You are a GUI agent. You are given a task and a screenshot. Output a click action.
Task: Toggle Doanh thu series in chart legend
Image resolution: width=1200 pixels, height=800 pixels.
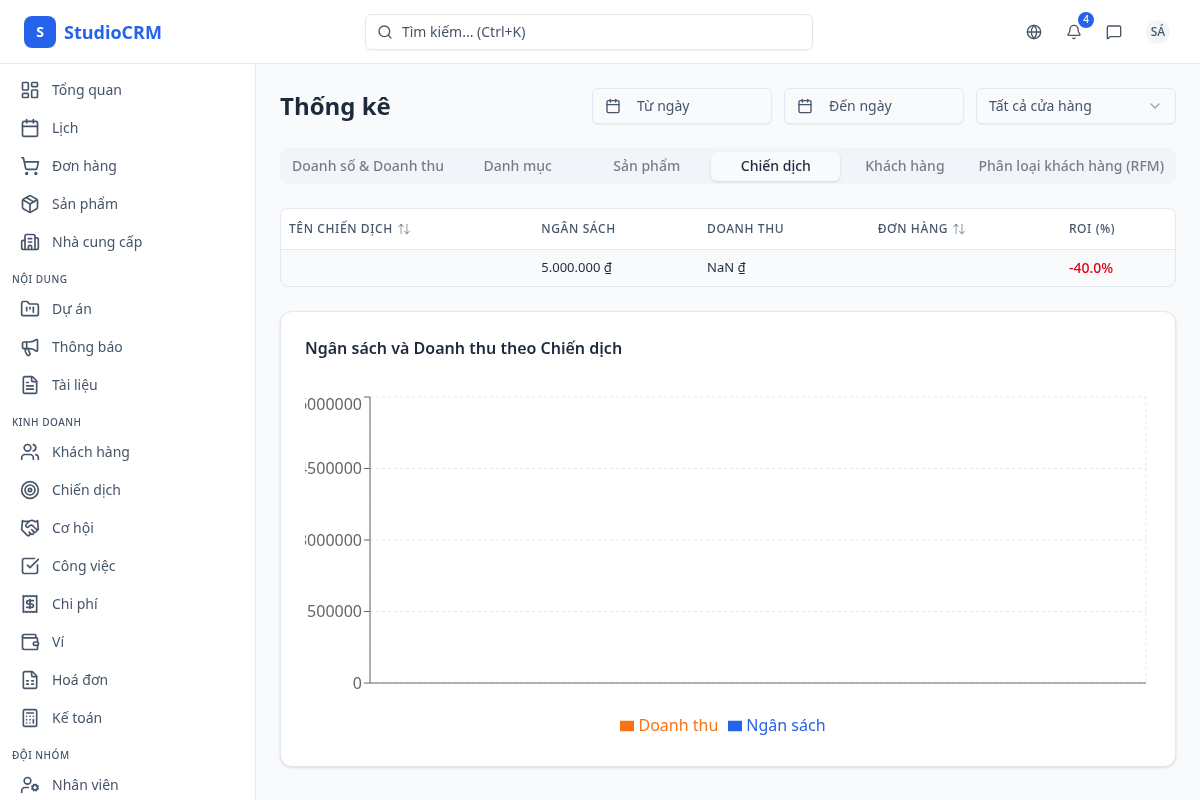tap(669, 726)
